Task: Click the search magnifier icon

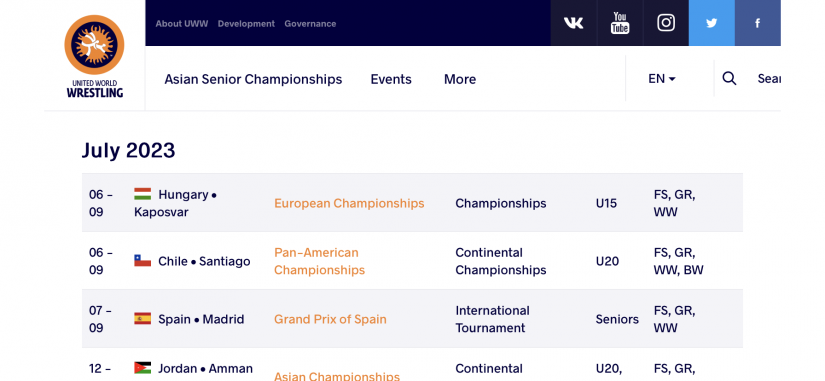Action: 729,78
